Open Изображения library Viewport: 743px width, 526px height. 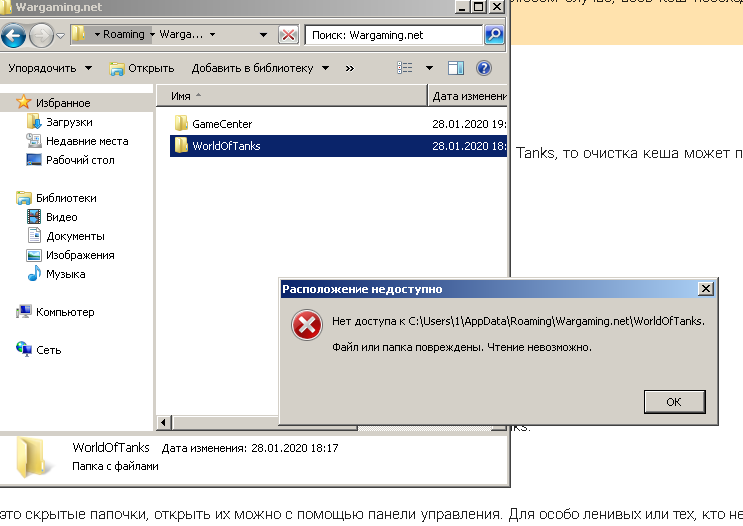tap(80, 255)
